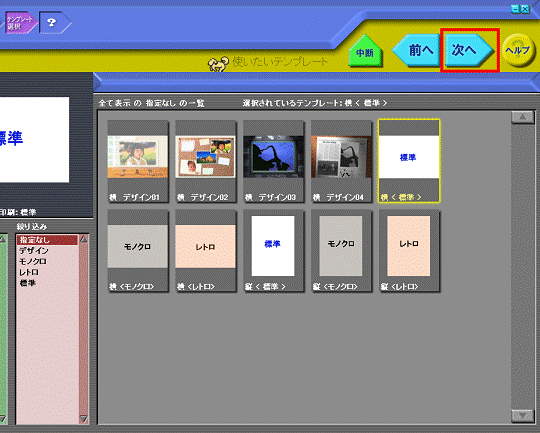Screen dimensions: 540x433
Task: Select the 横 デザイン01 template thumbnail
Action: point(138,161)
